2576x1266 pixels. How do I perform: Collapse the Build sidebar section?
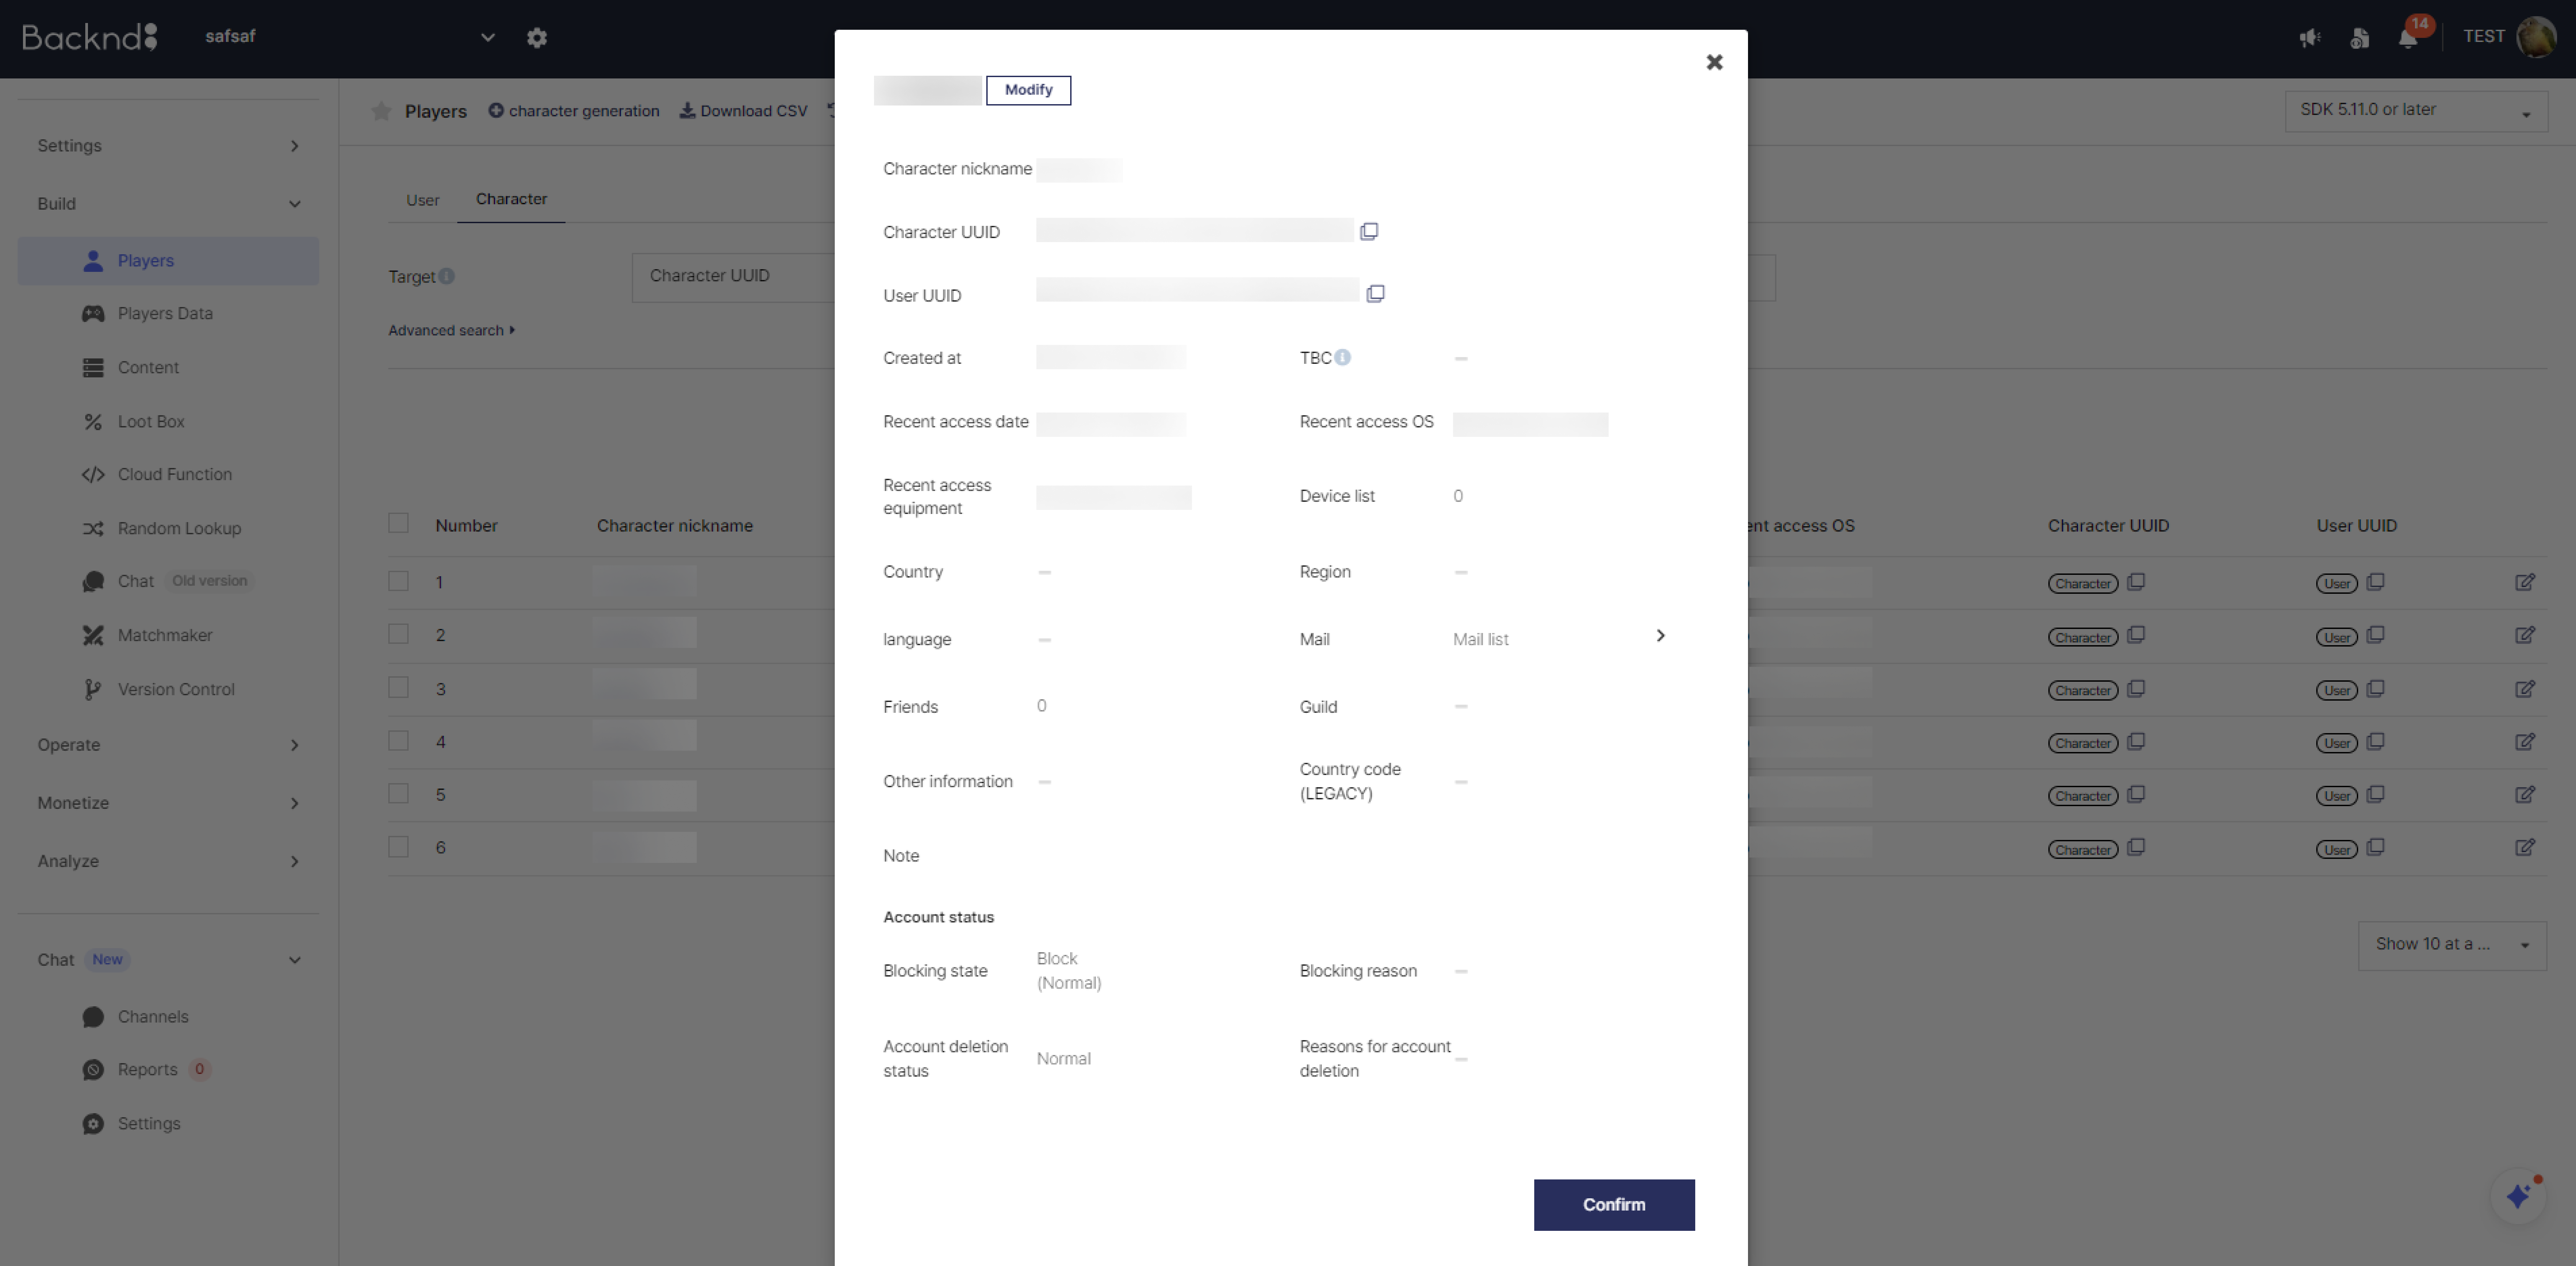point(168,204)
